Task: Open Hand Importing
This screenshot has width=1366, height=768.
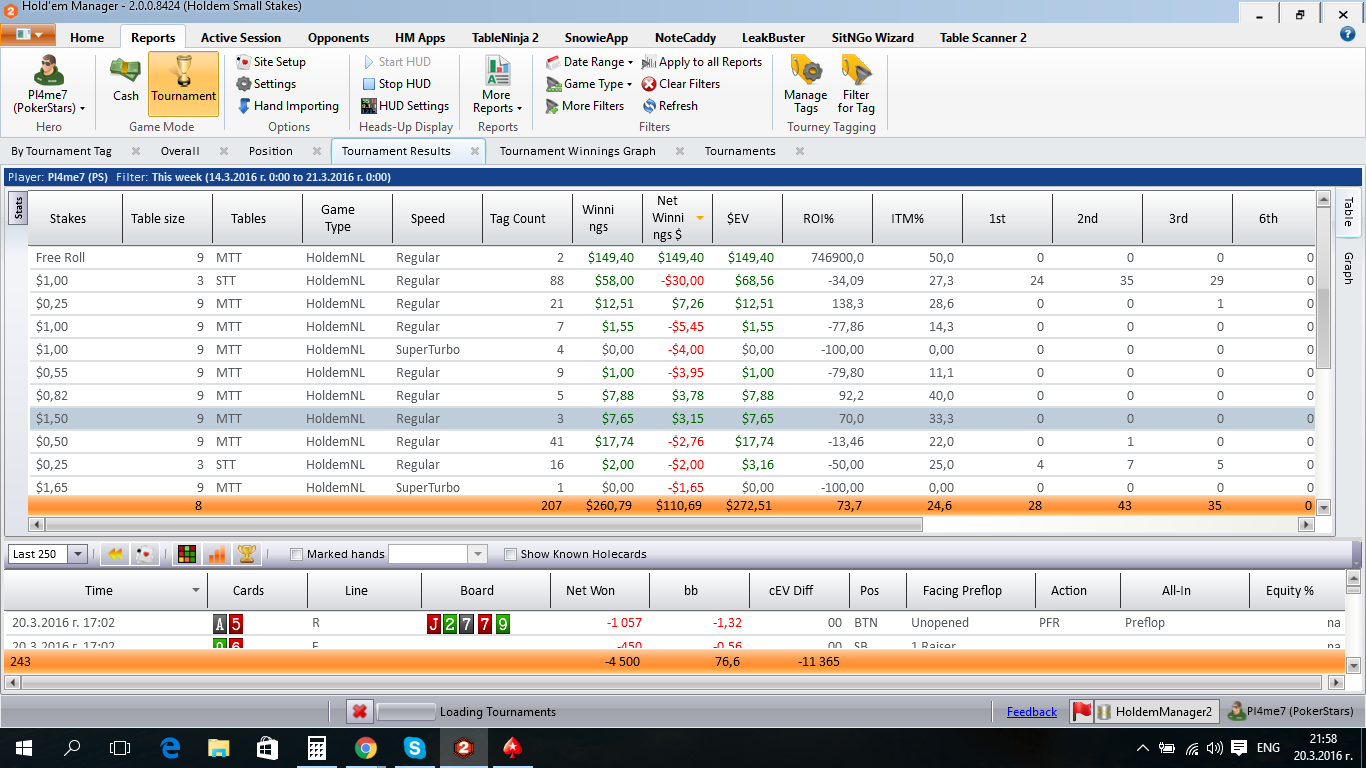Action: point(287,106)
